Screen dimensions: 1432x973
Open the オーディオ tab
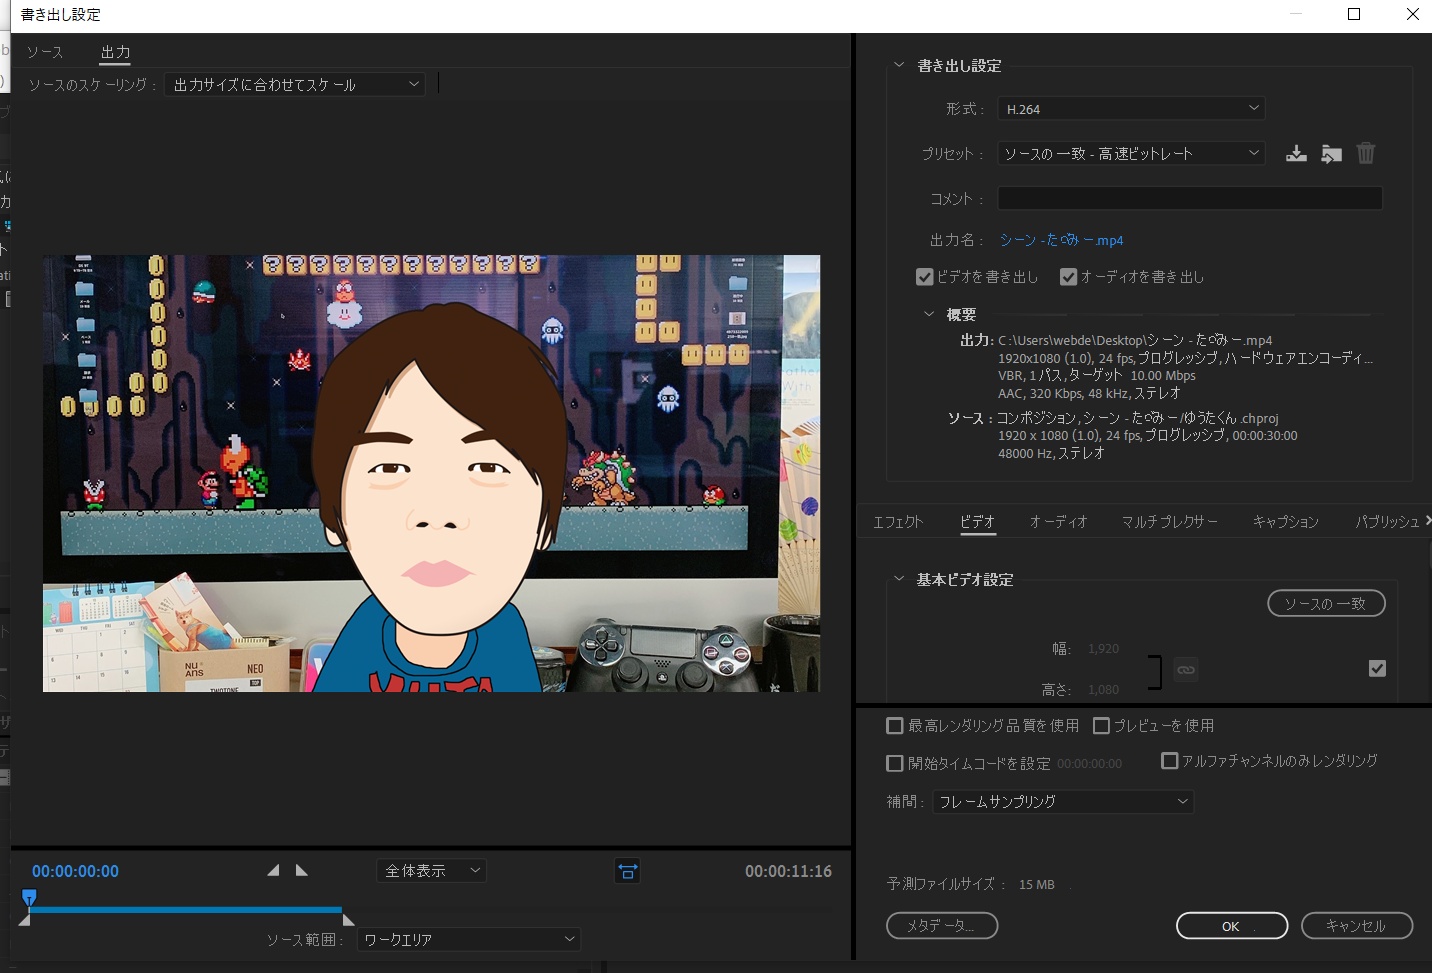(1058, 521)
